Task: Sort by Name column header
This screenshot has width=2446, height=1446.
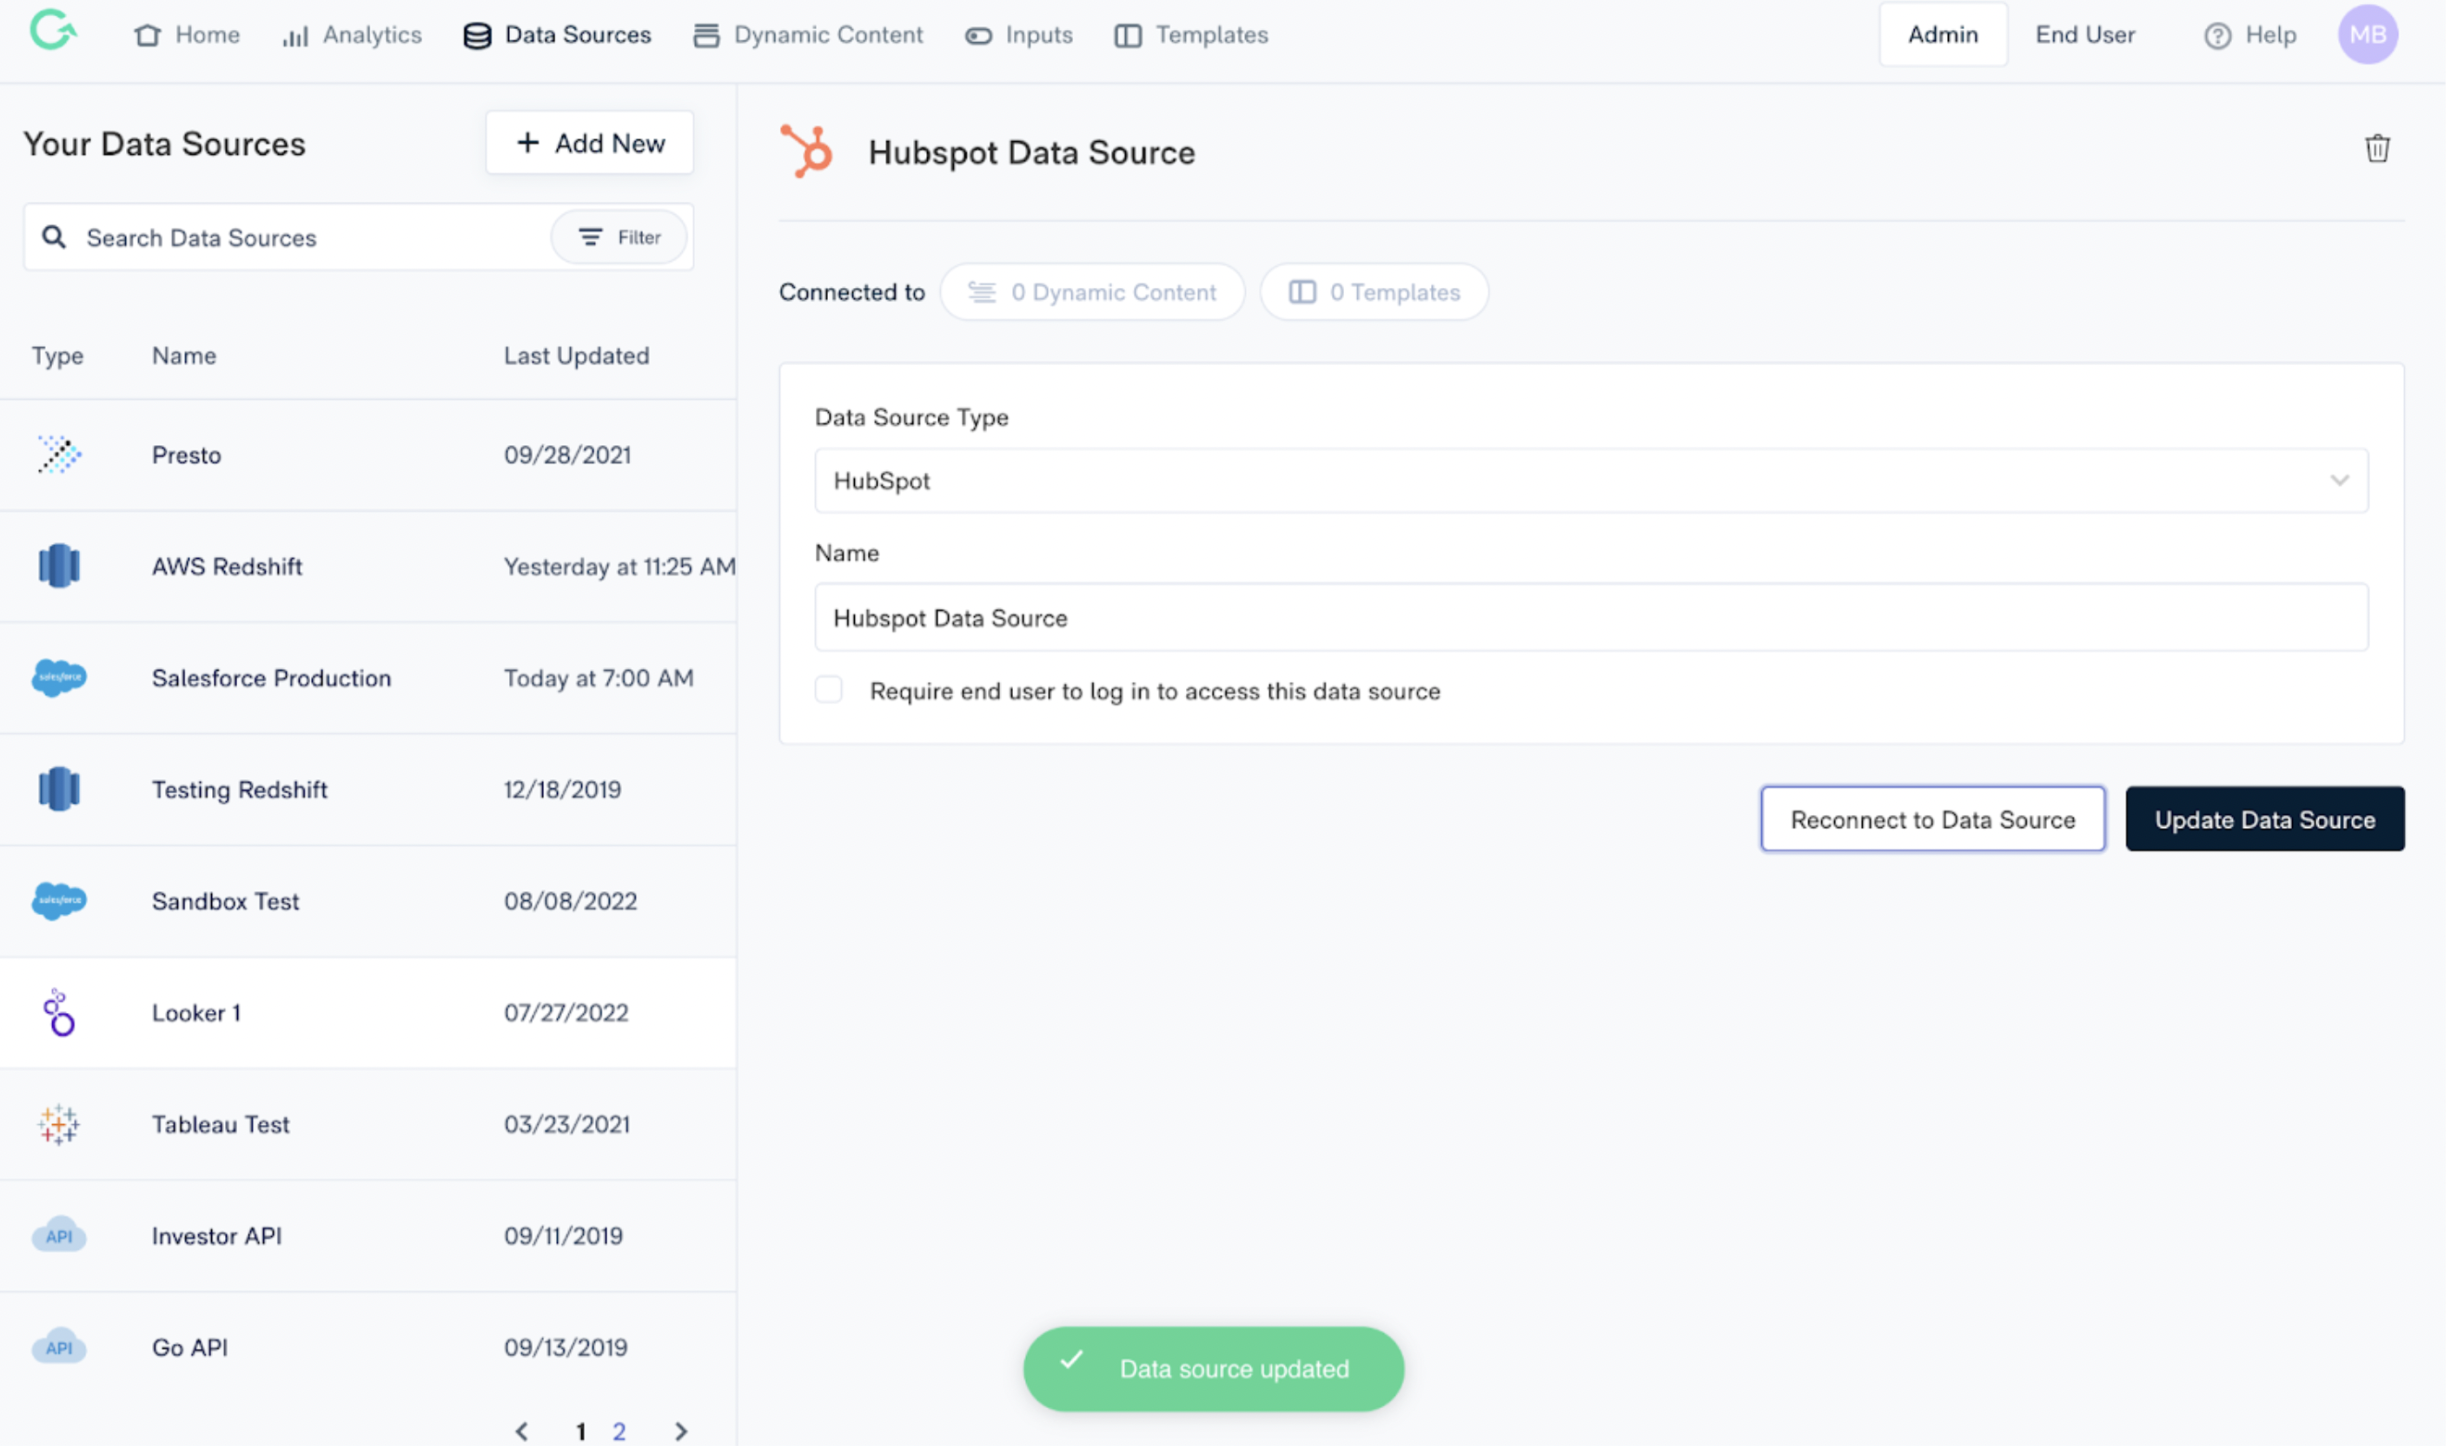Action: pyautogui.click(x=184, y=355)
